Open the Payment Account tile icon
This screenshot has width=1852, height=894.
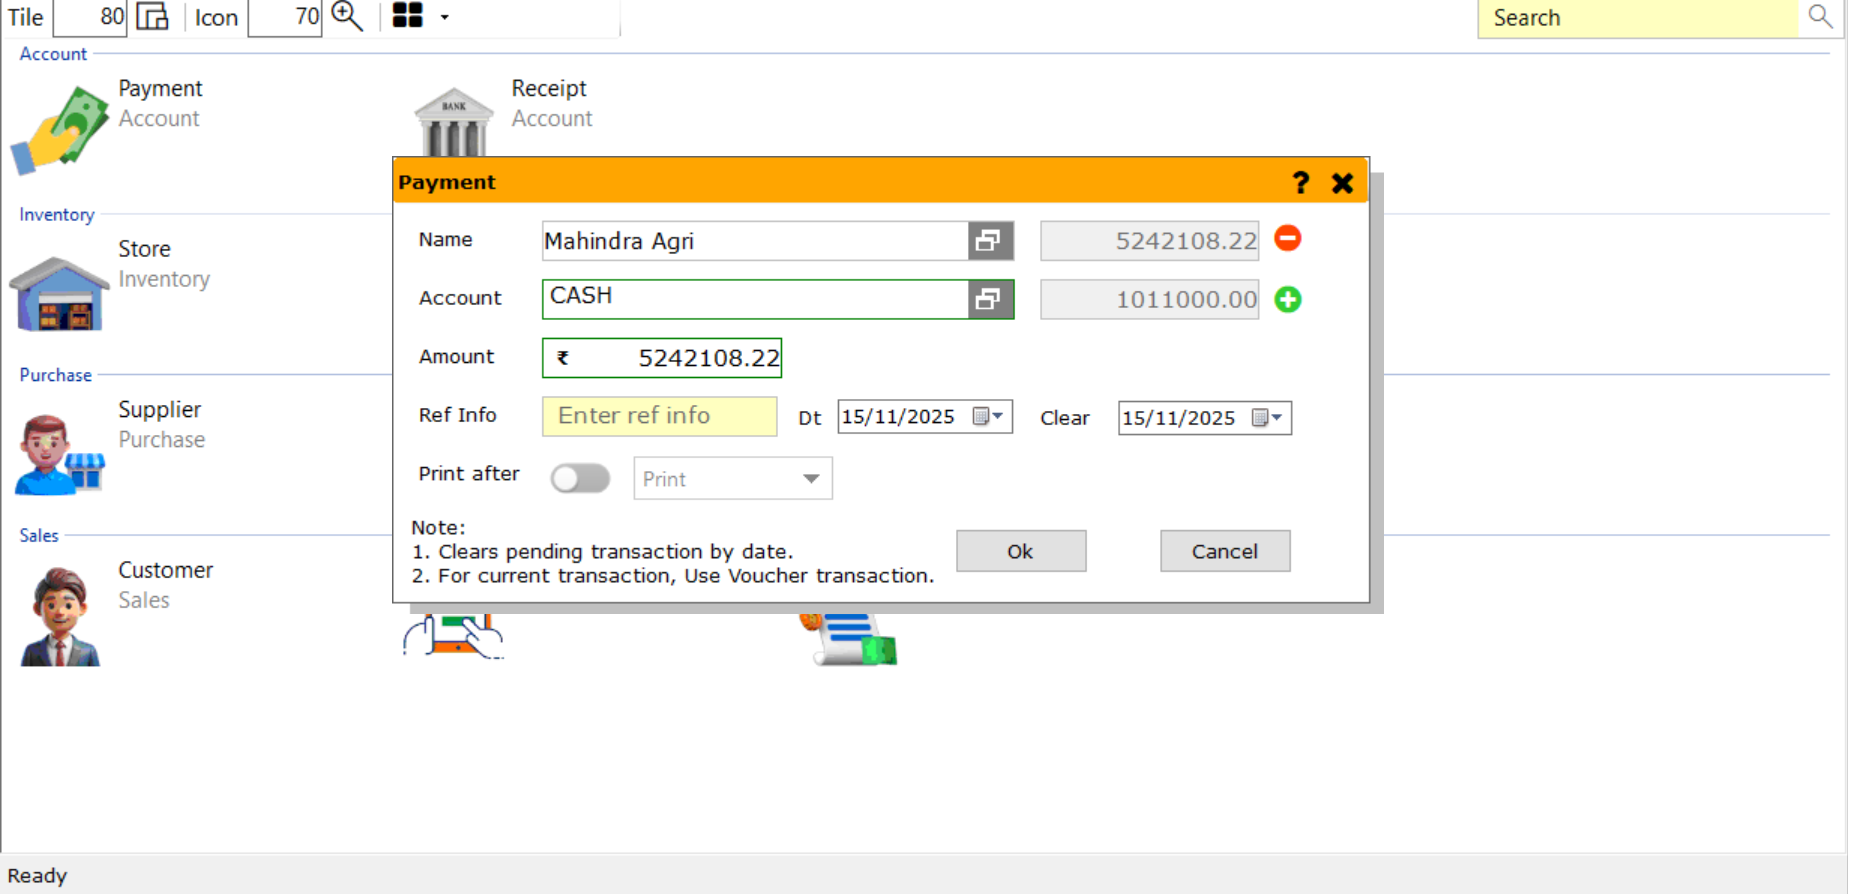(x=59, y=130)
